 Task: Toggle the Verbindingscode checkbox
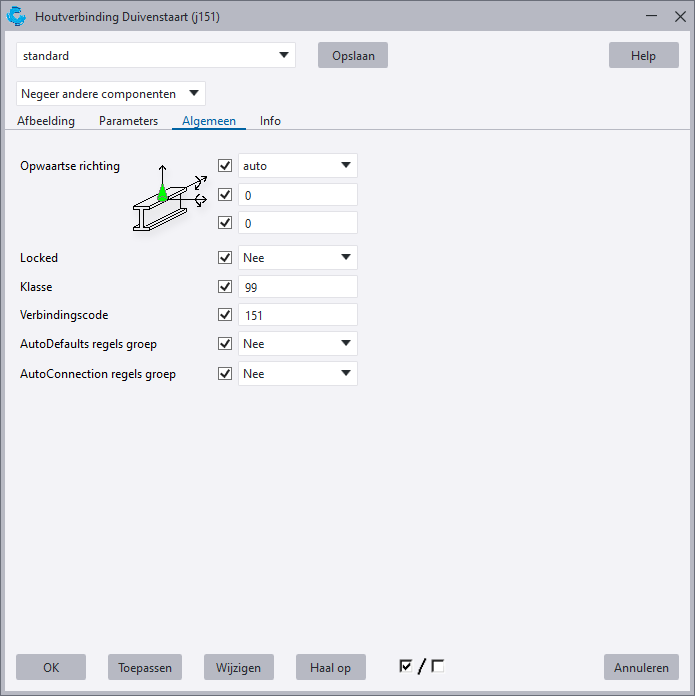coord(225,315)
